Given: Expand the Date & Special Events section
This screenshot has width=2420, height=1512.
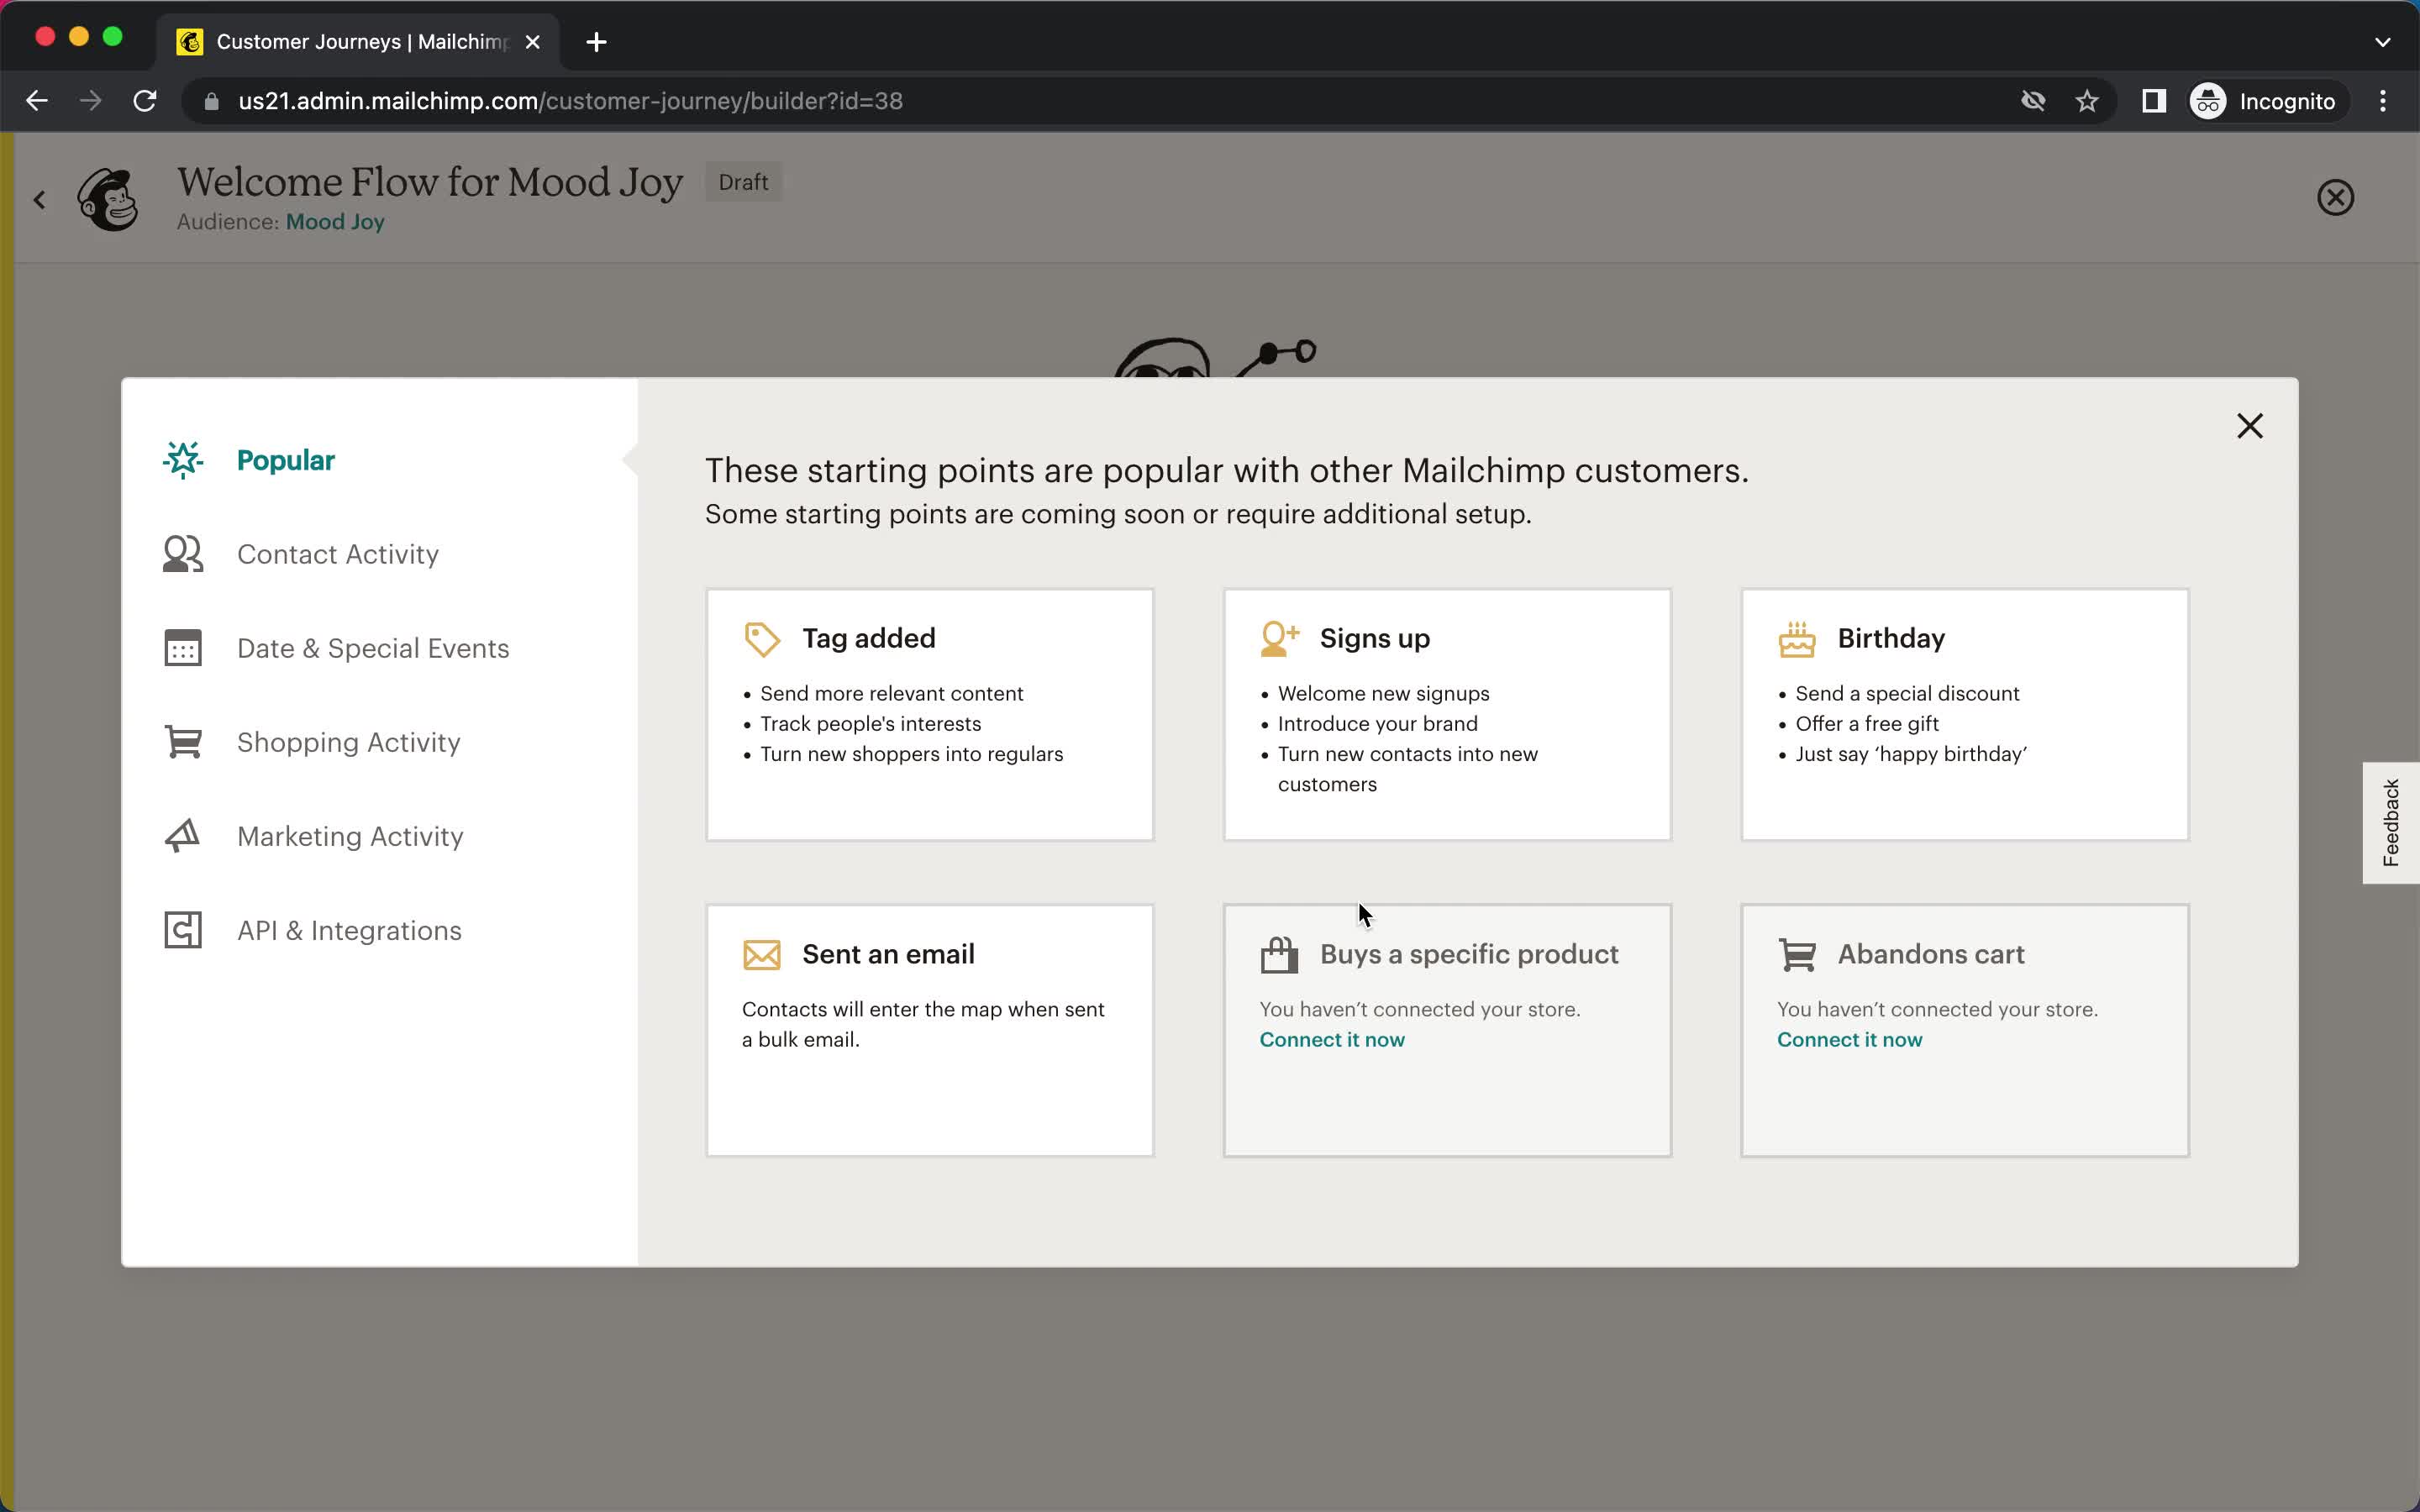Looking at the screenshot, I should pyautogui.click(x=373, y=648).
